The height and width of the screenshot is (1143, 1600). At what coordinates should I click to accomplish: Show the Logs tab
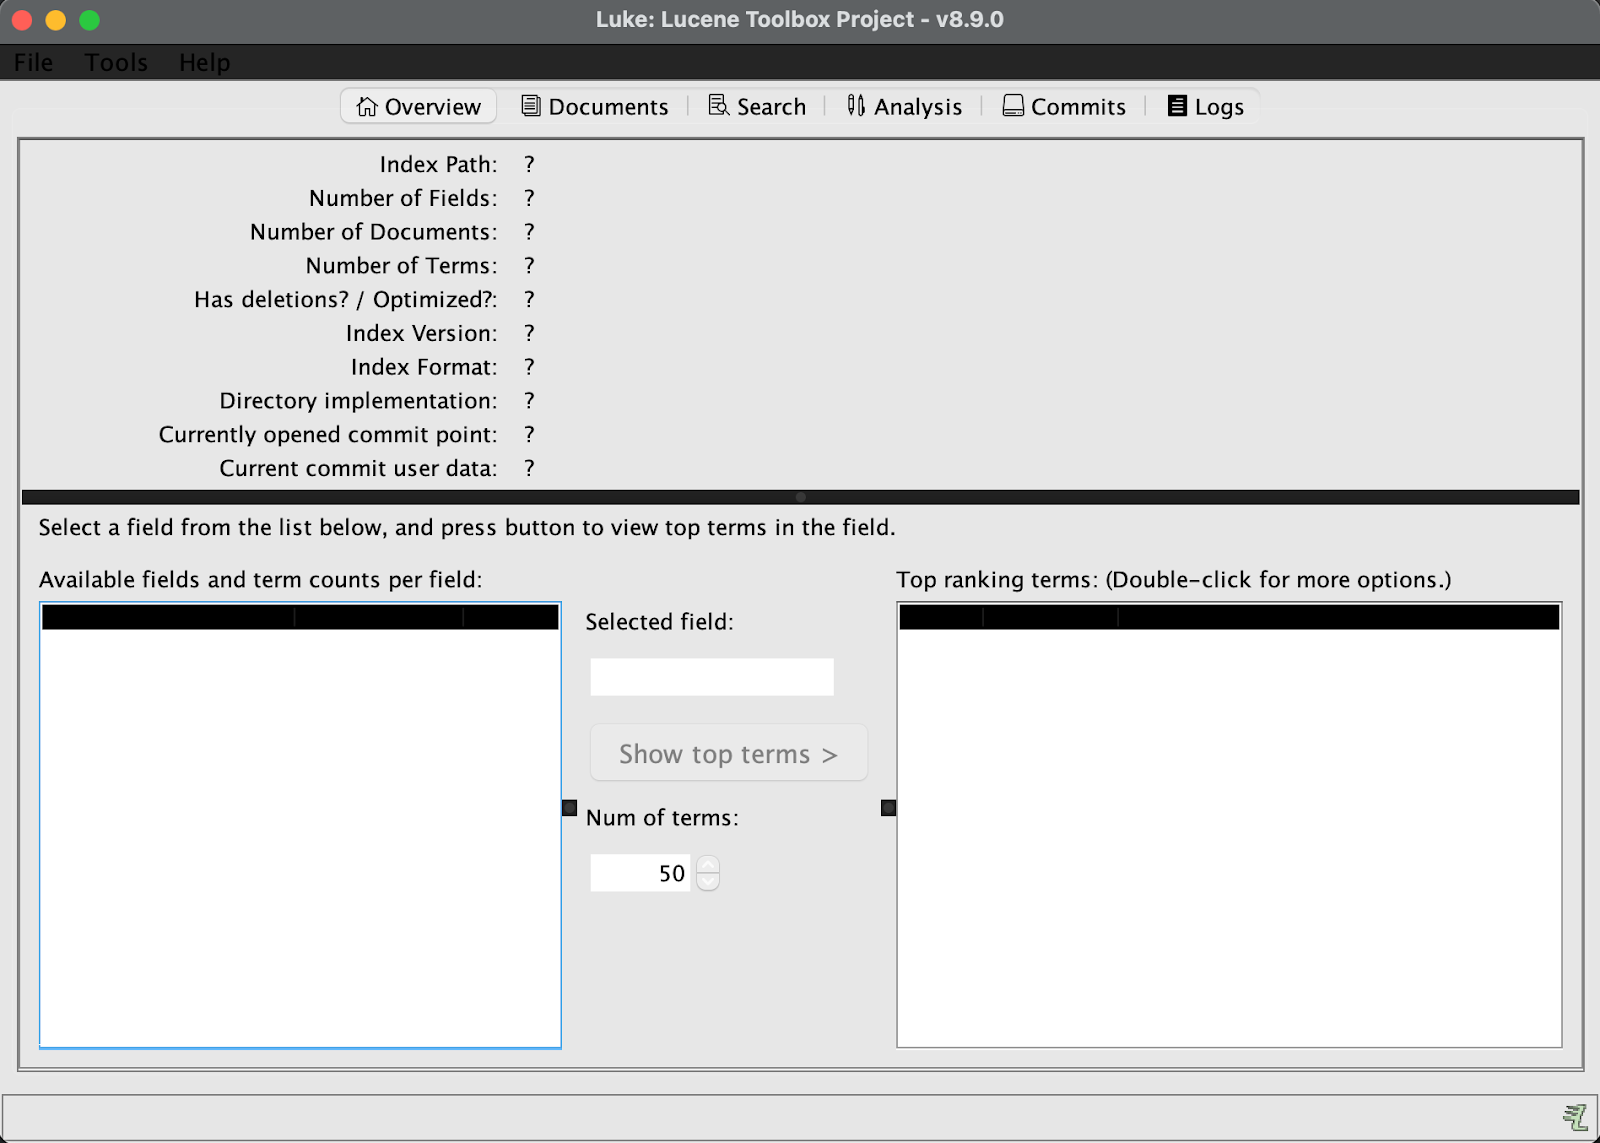pos(1206,106)
